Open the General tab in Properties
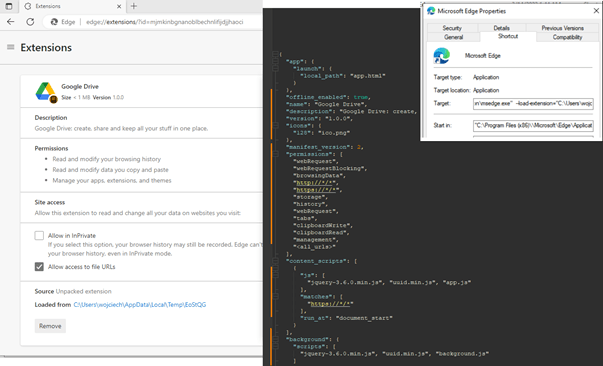This screenshot has width=603, height=366. point(453,37)
